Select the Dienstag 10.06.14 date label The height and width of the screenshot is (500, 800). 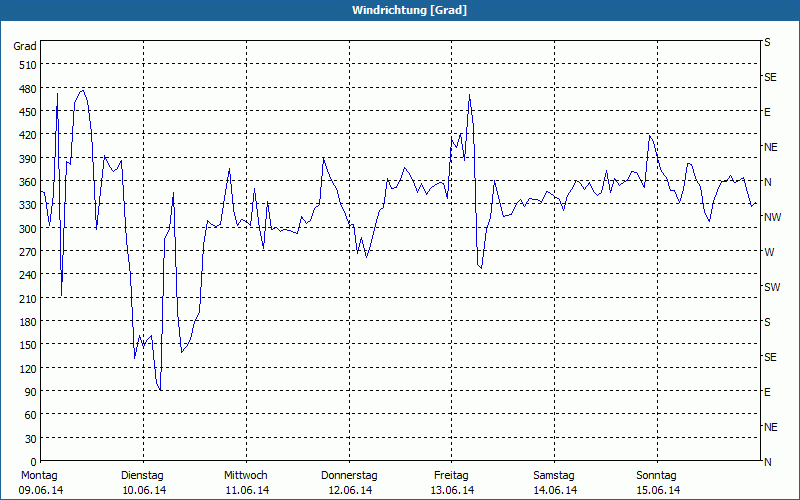click(143, 483)
